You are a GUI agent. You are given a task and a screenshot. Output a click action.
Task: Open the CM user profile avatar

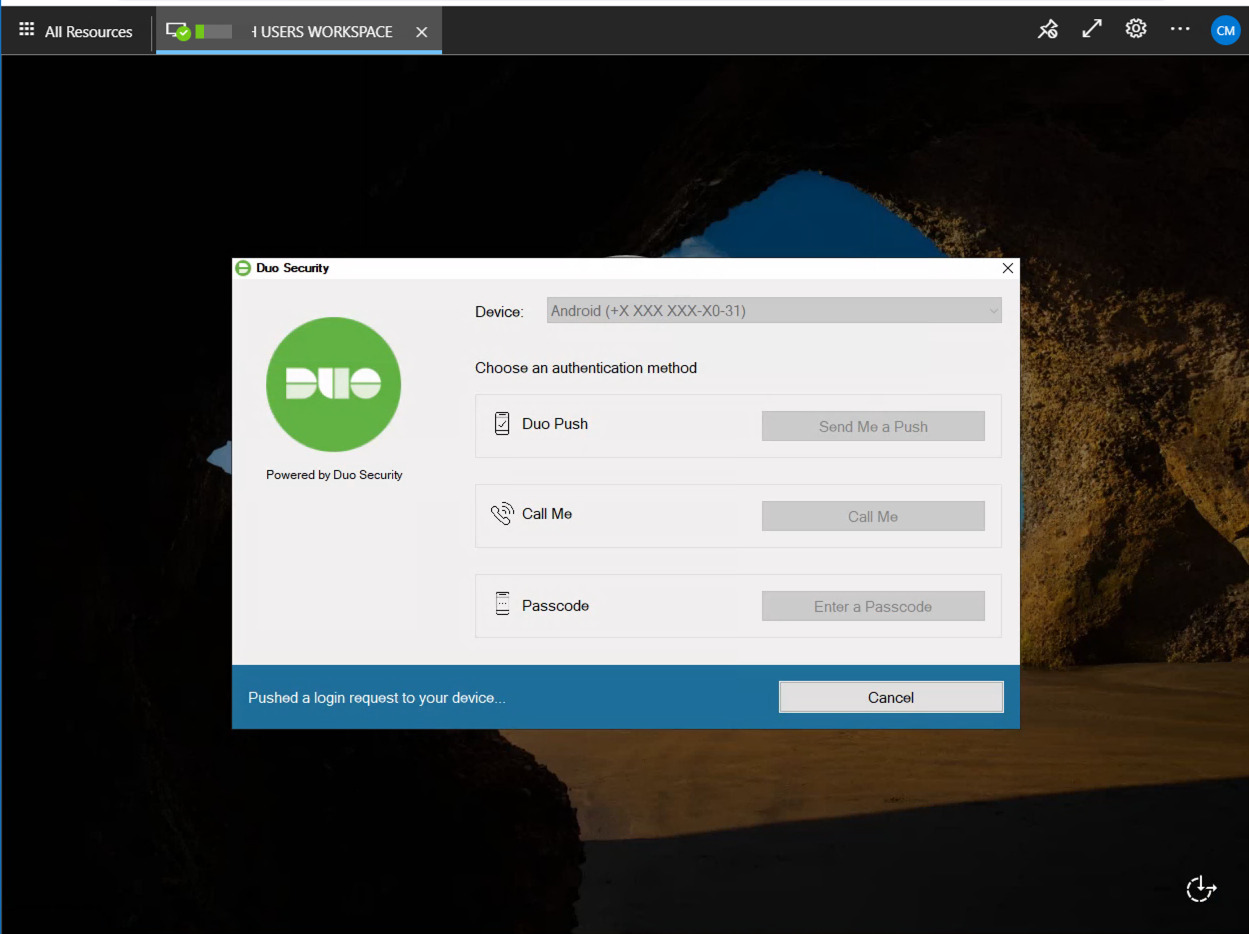(x=1225, y=31)
